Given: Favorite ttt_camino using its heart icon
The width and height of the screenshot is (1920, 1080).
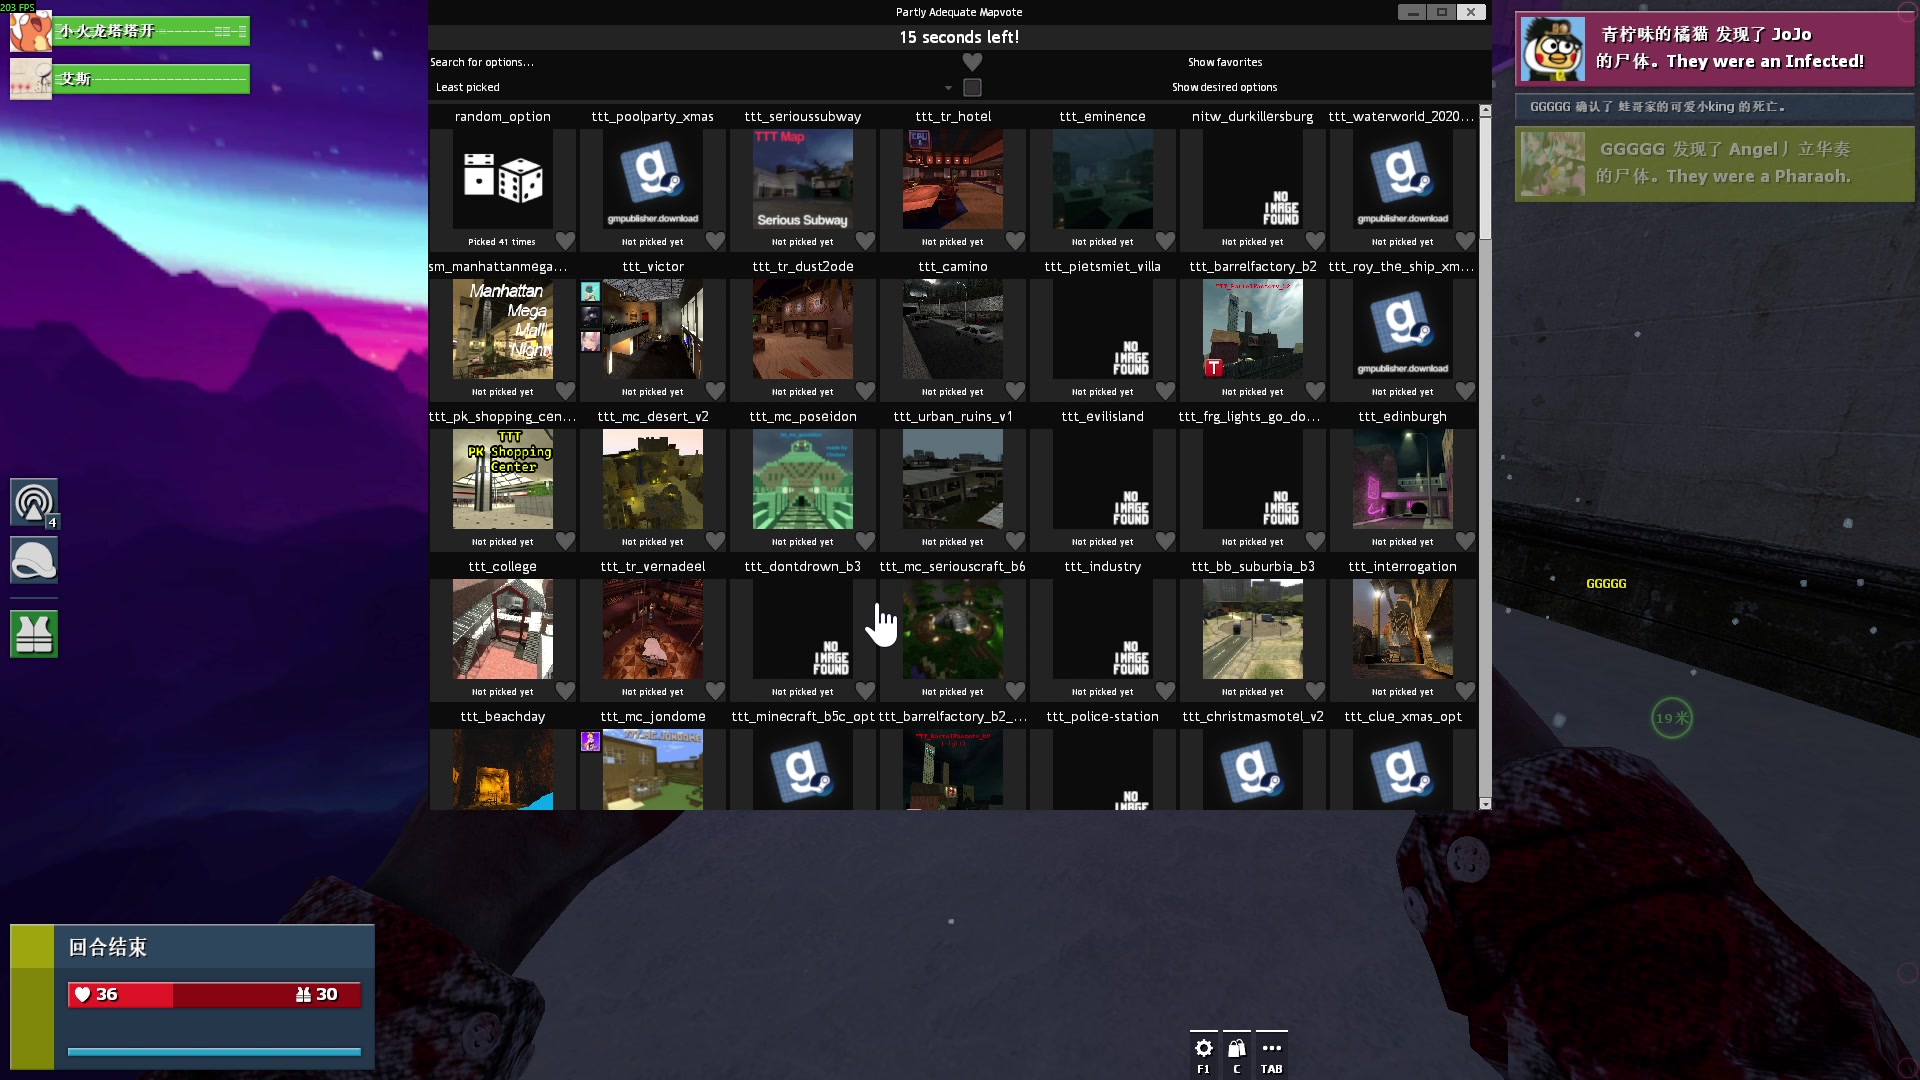Looking at the screenshot, I should coord(1015,391).
